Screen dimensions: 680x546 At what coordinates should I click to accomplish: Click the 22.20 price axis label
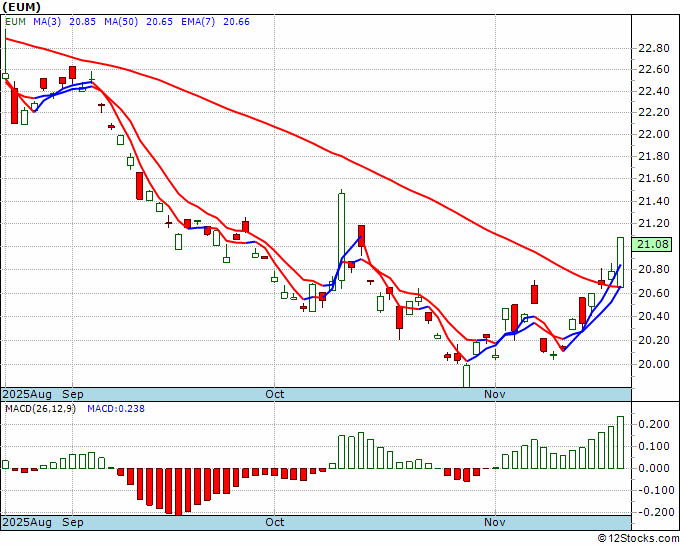(654, 112)
